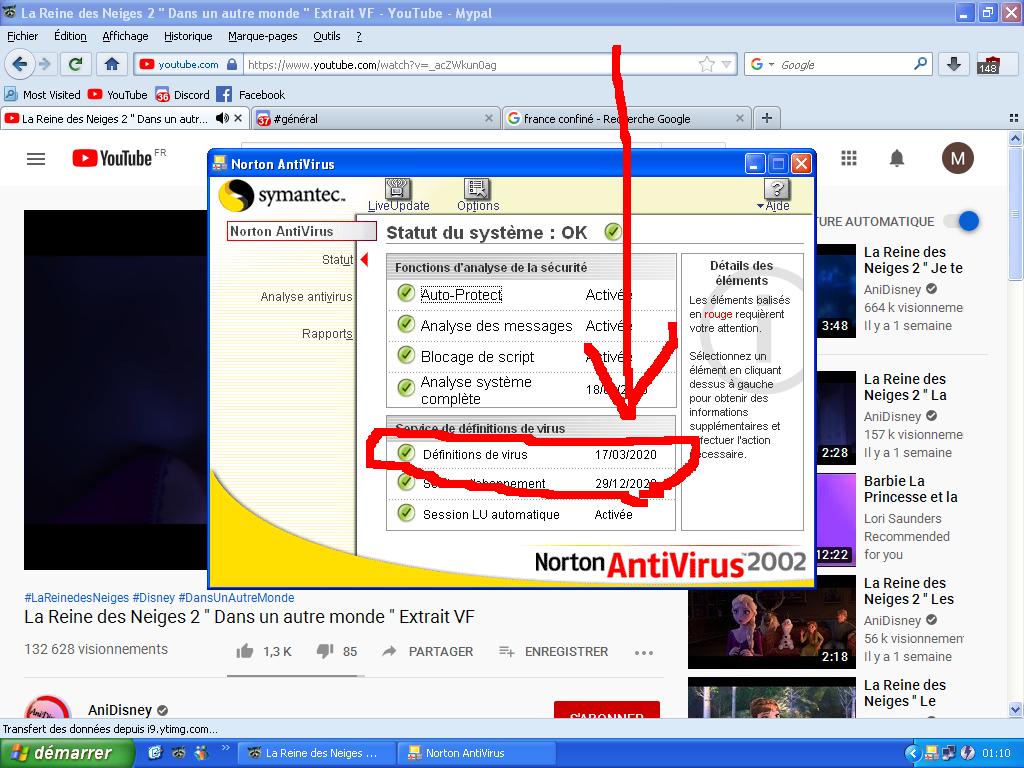The width and height of the screenshot is (1024, 768).
Task: Open the list-all-tabs button
Action: (1014, 118)
